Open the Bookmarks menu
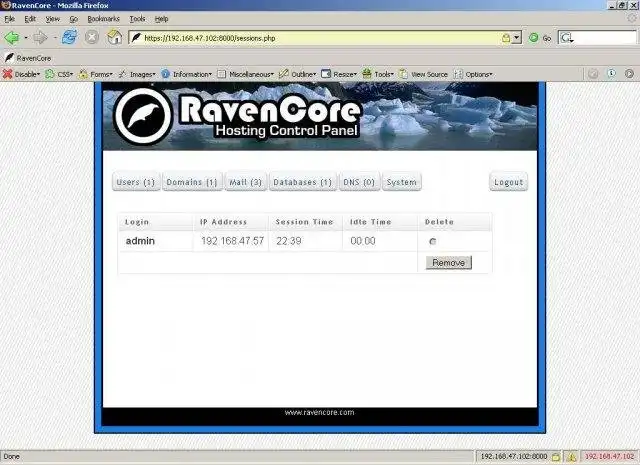640x465 pixels. point(103,19)
